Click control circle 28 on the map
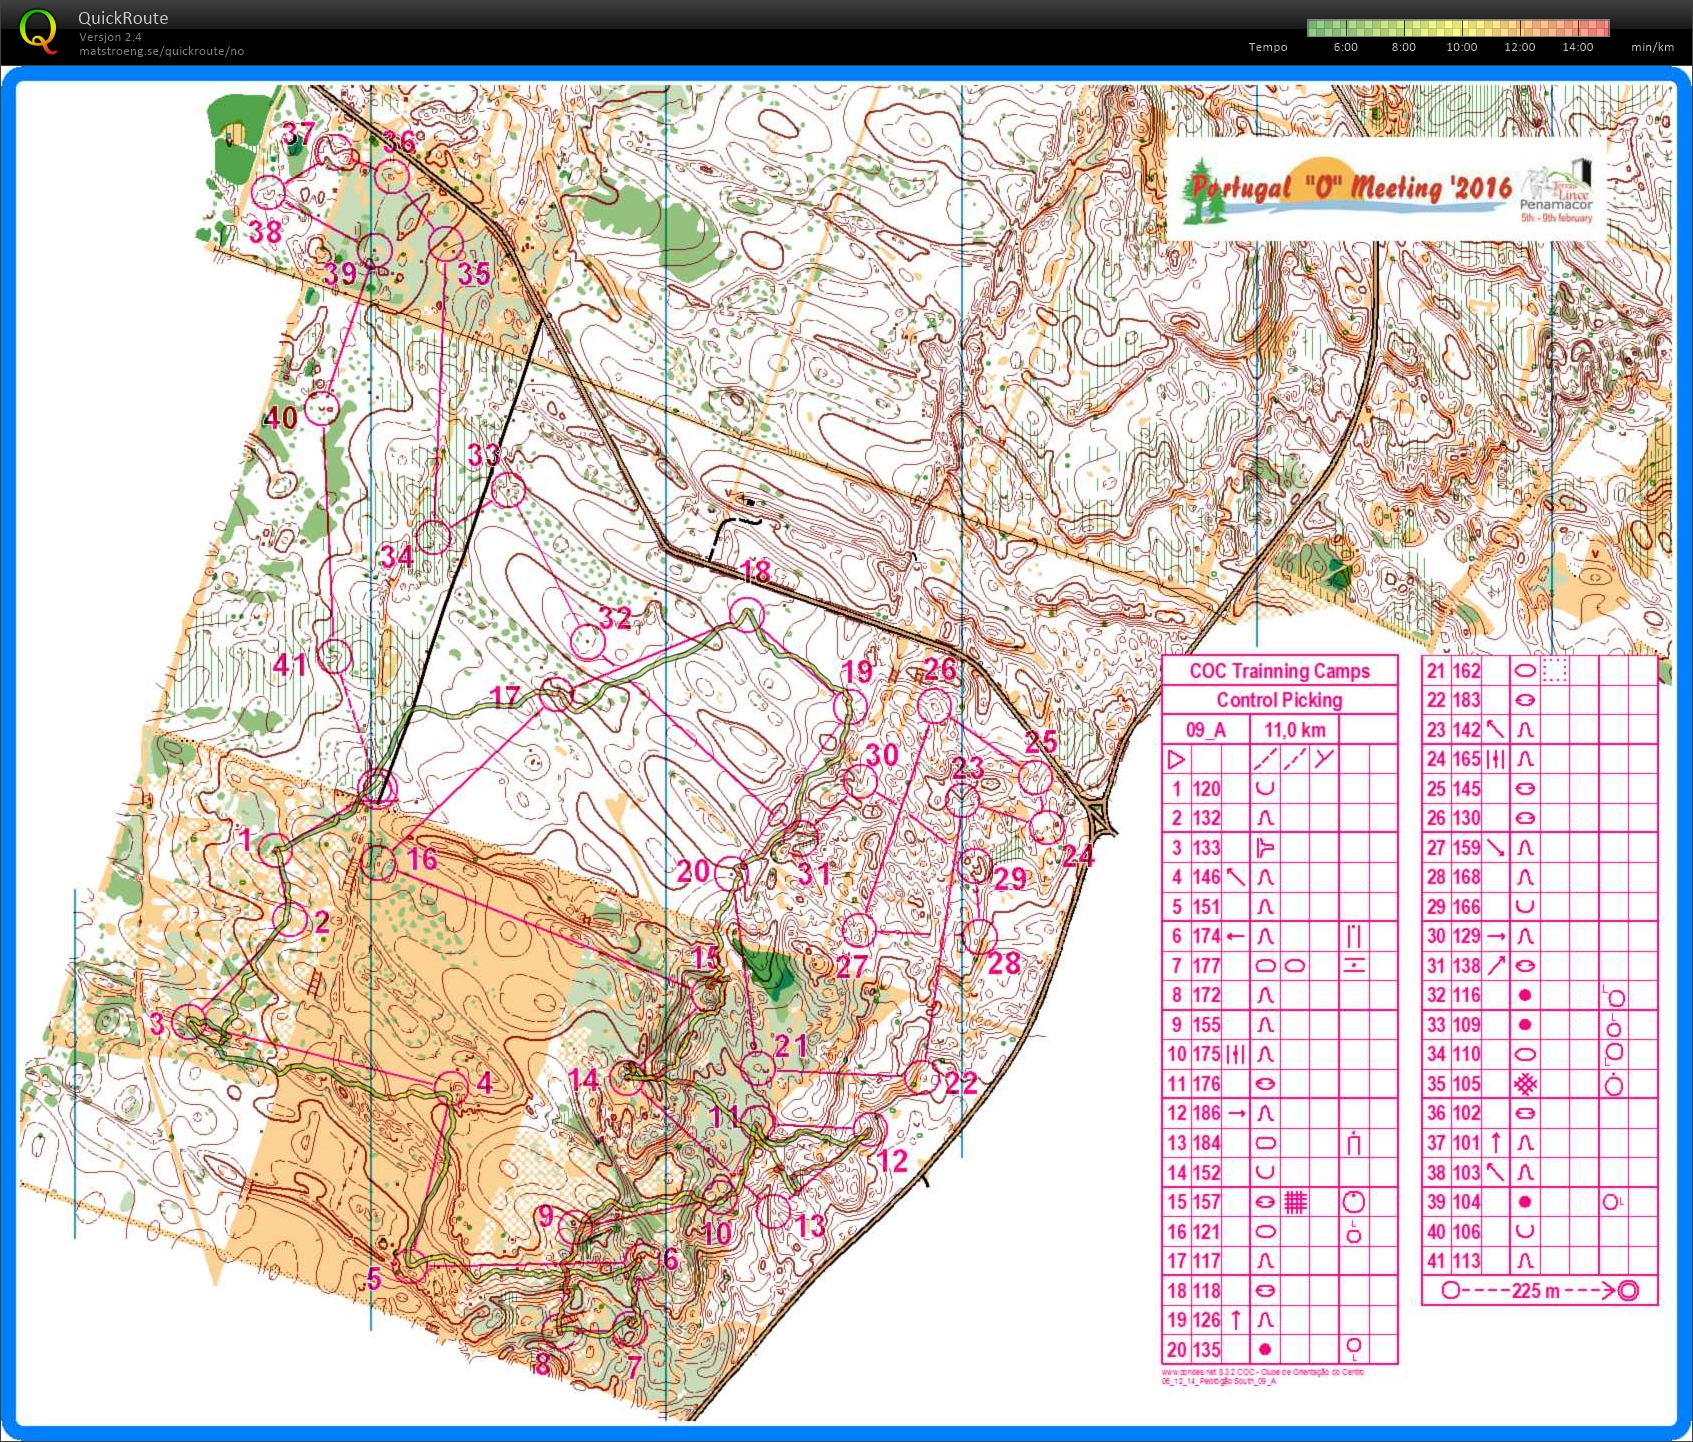This screenshot has height=1442, width=1693. (978, 937)
